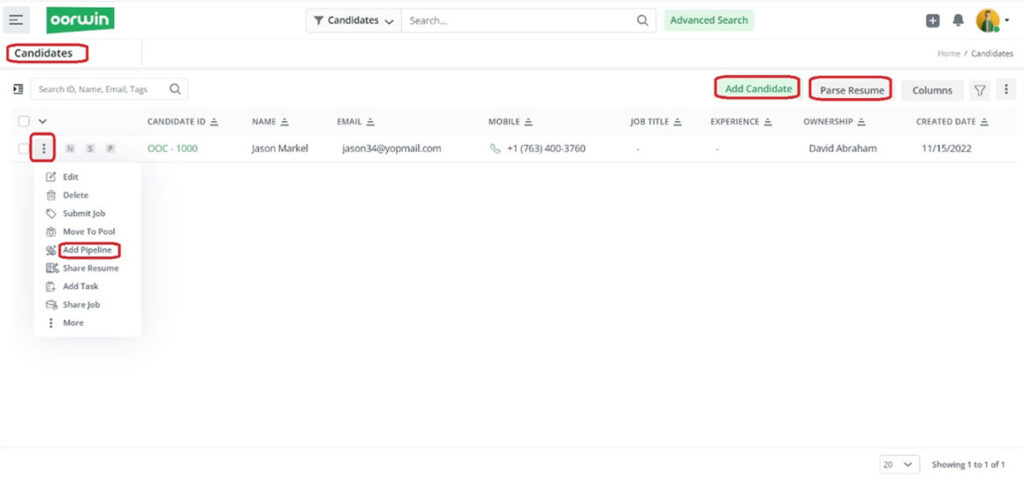Viewport: 1024px width, 477px height.
Task: Tick the select-all header checkbox
Action: 24,122
